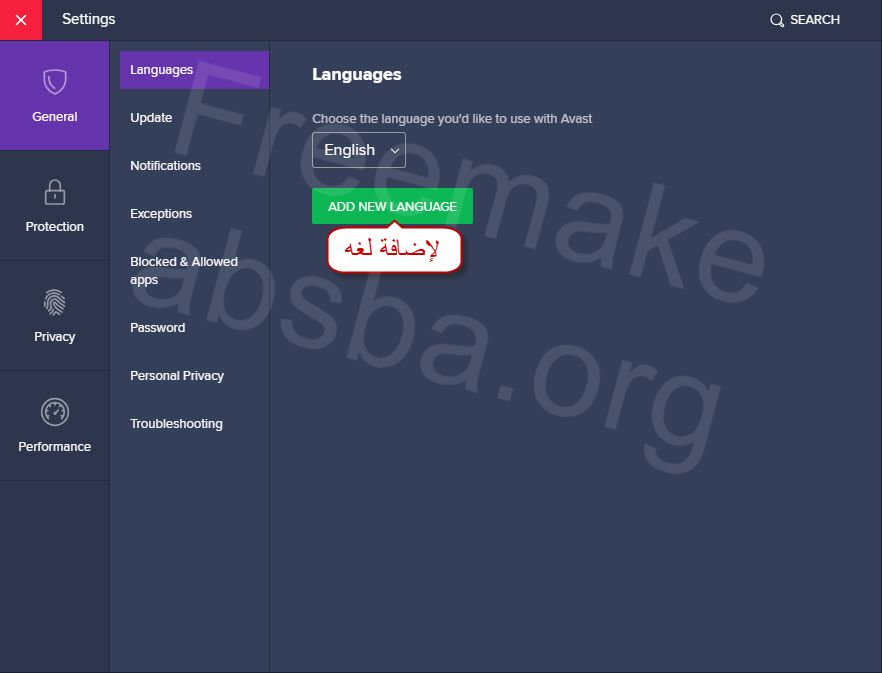Click the chevron arrow in the language selector

[x=394, y=151]
